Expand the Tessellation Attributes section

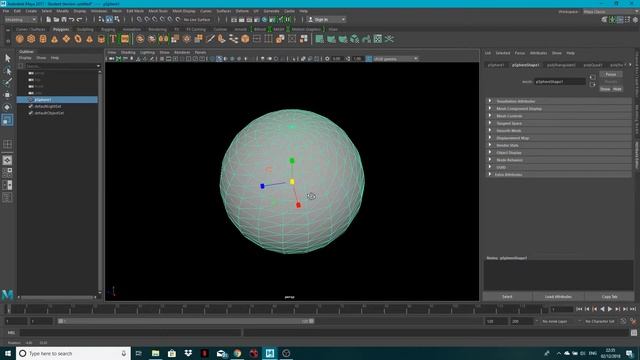point(559,101)
